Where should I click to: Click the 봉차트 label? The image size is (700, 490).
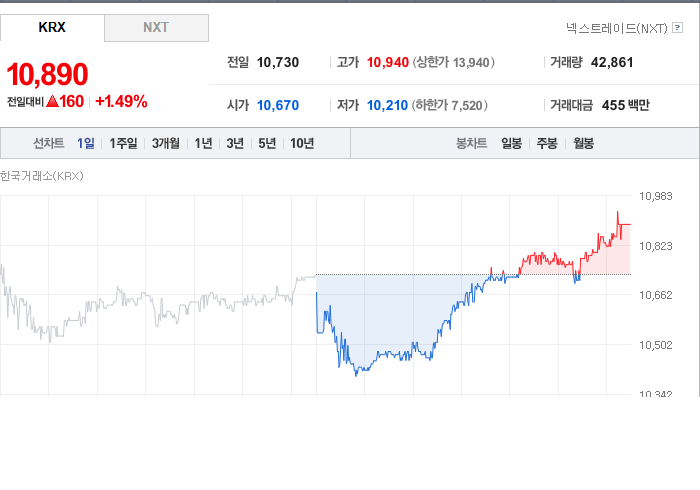471,143
